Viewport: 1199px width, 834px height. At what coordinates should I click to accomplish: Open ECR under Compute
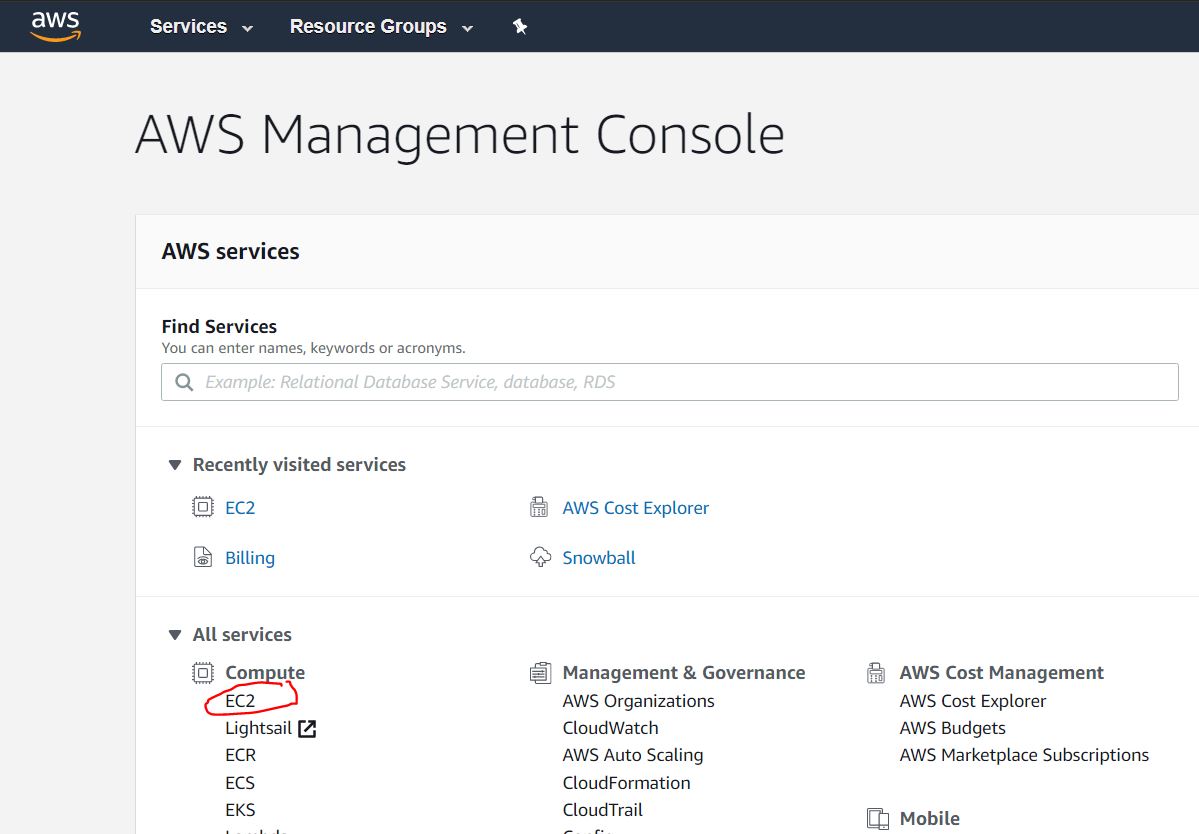click(x=241, y=755)
